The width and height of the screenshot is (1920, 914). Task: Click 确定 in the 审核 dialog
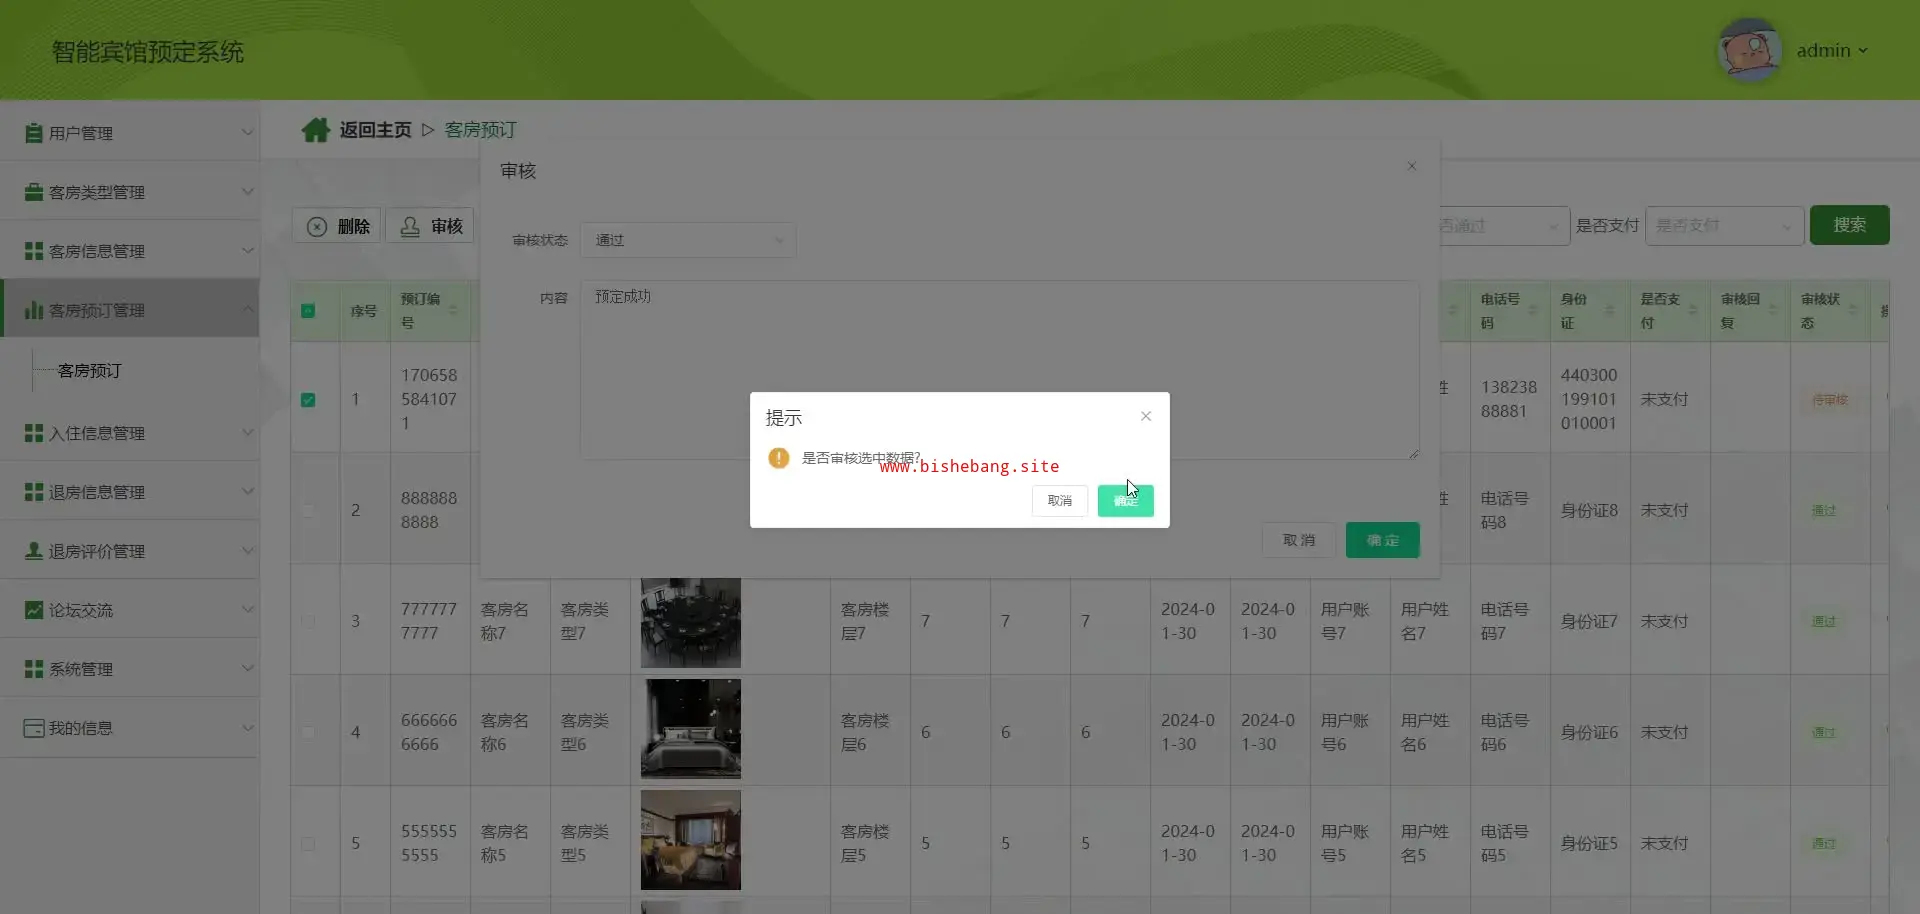point(1383,540)
